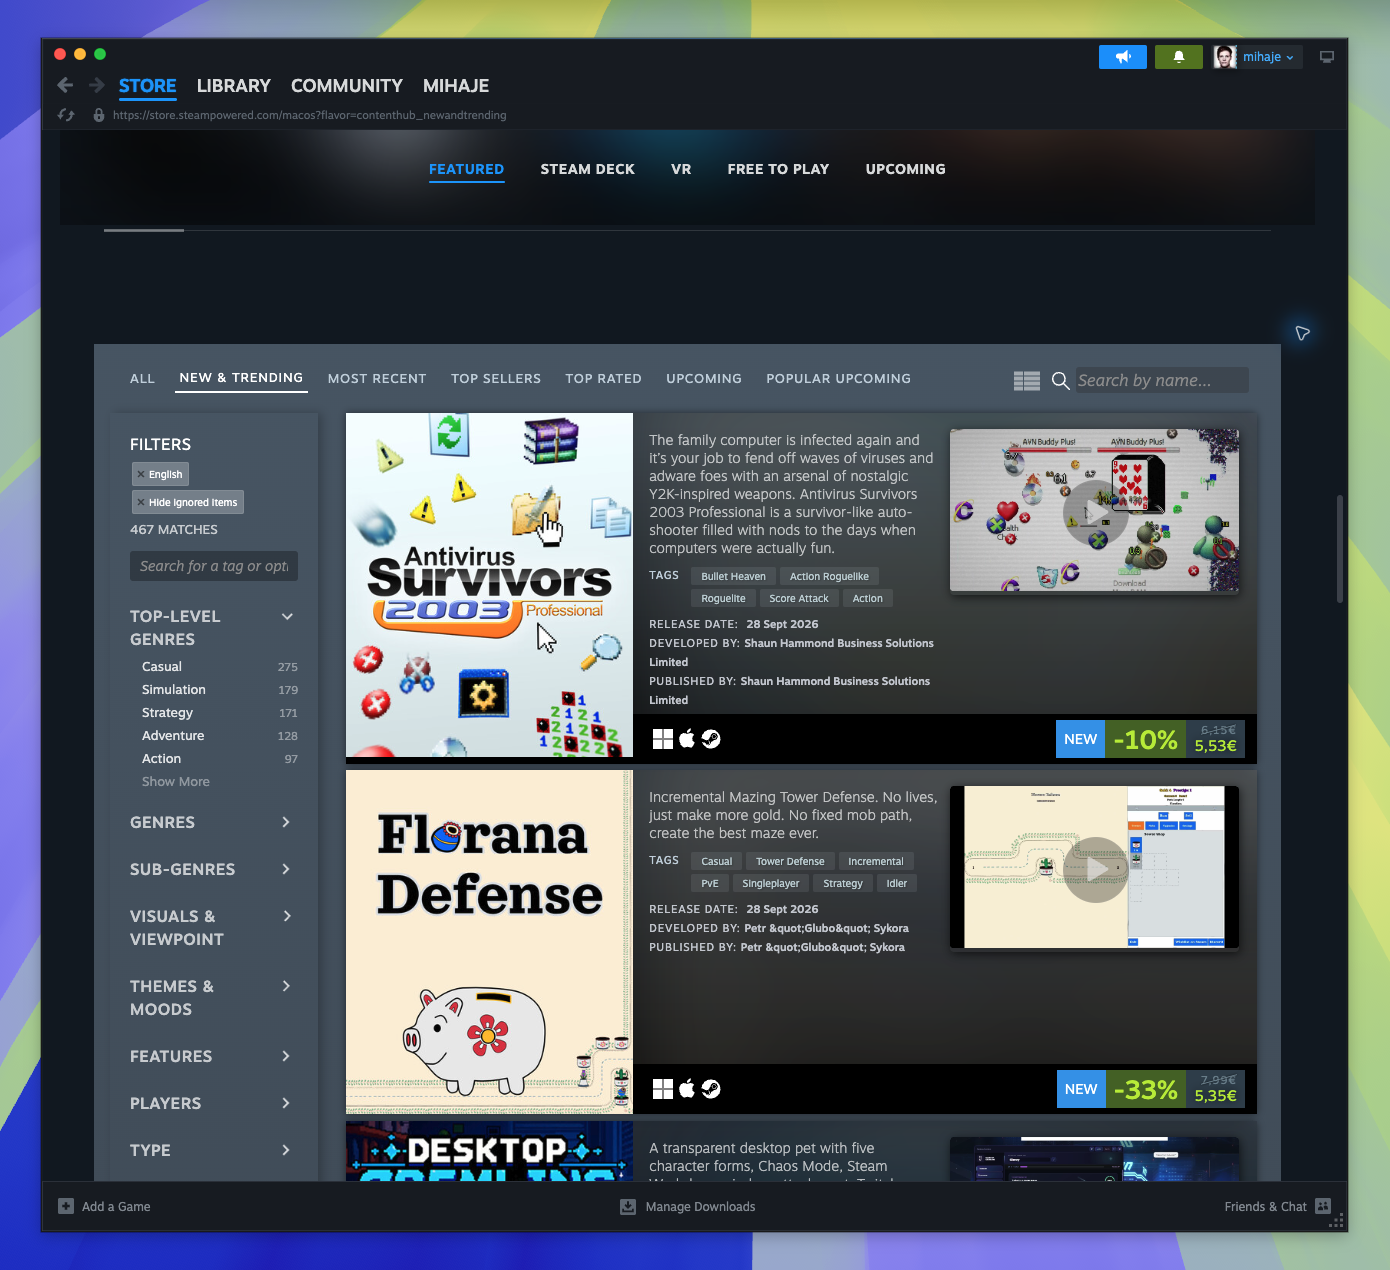
Task: Click Show More under top-level genres
Action: [x=176, y=782]
